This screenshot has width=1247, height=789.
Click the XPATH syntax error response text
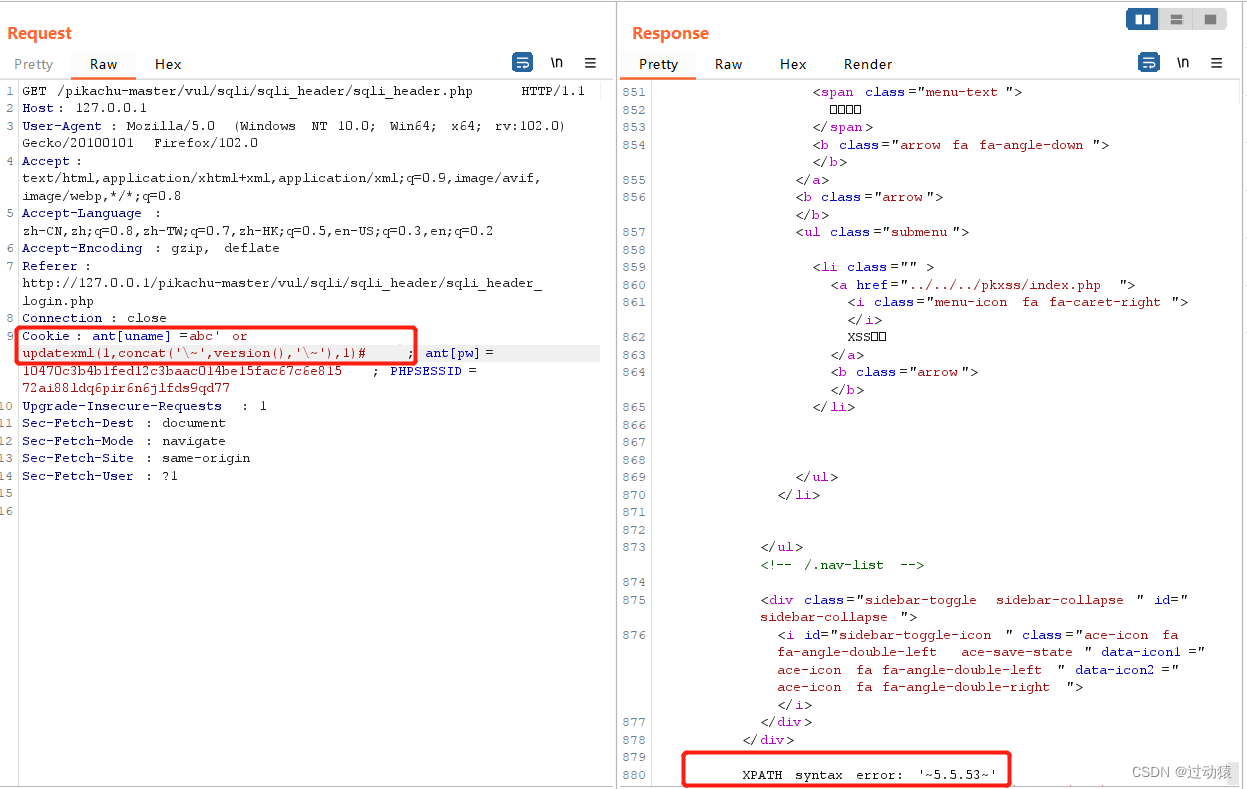point(869,775)
